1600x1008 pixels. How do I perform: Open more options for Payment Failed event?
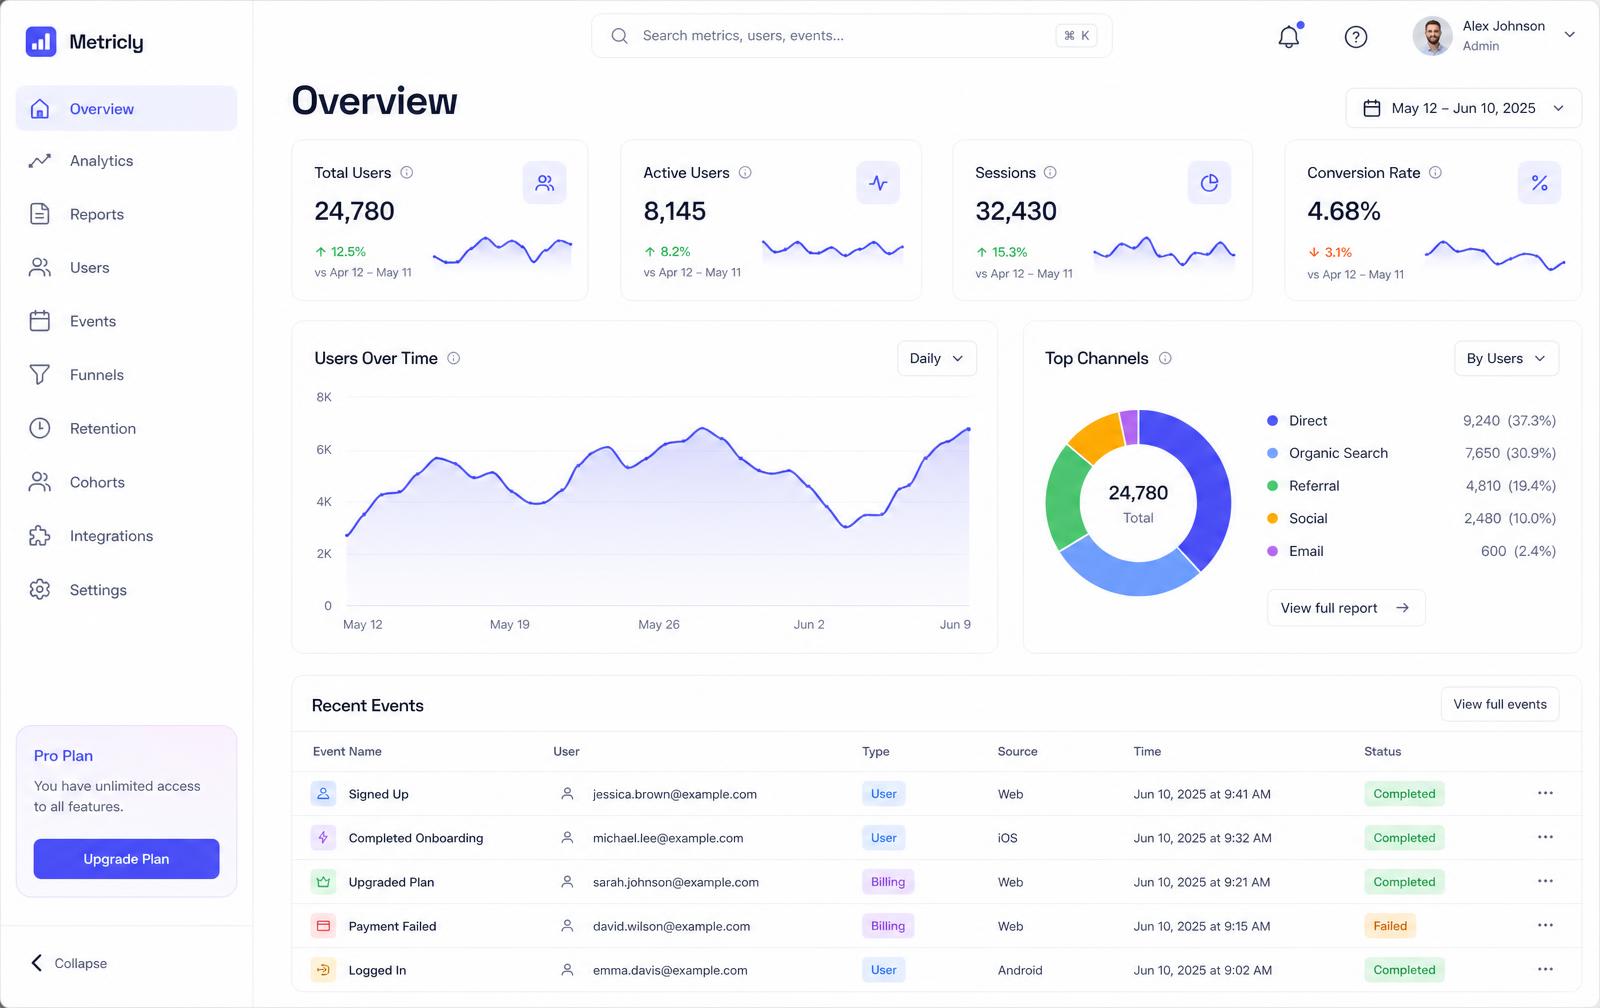click(1545, 925)
